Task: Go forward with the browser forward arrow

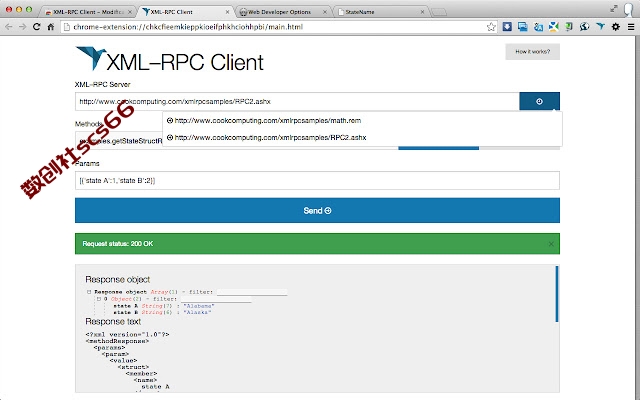Action: click(22, 27)
